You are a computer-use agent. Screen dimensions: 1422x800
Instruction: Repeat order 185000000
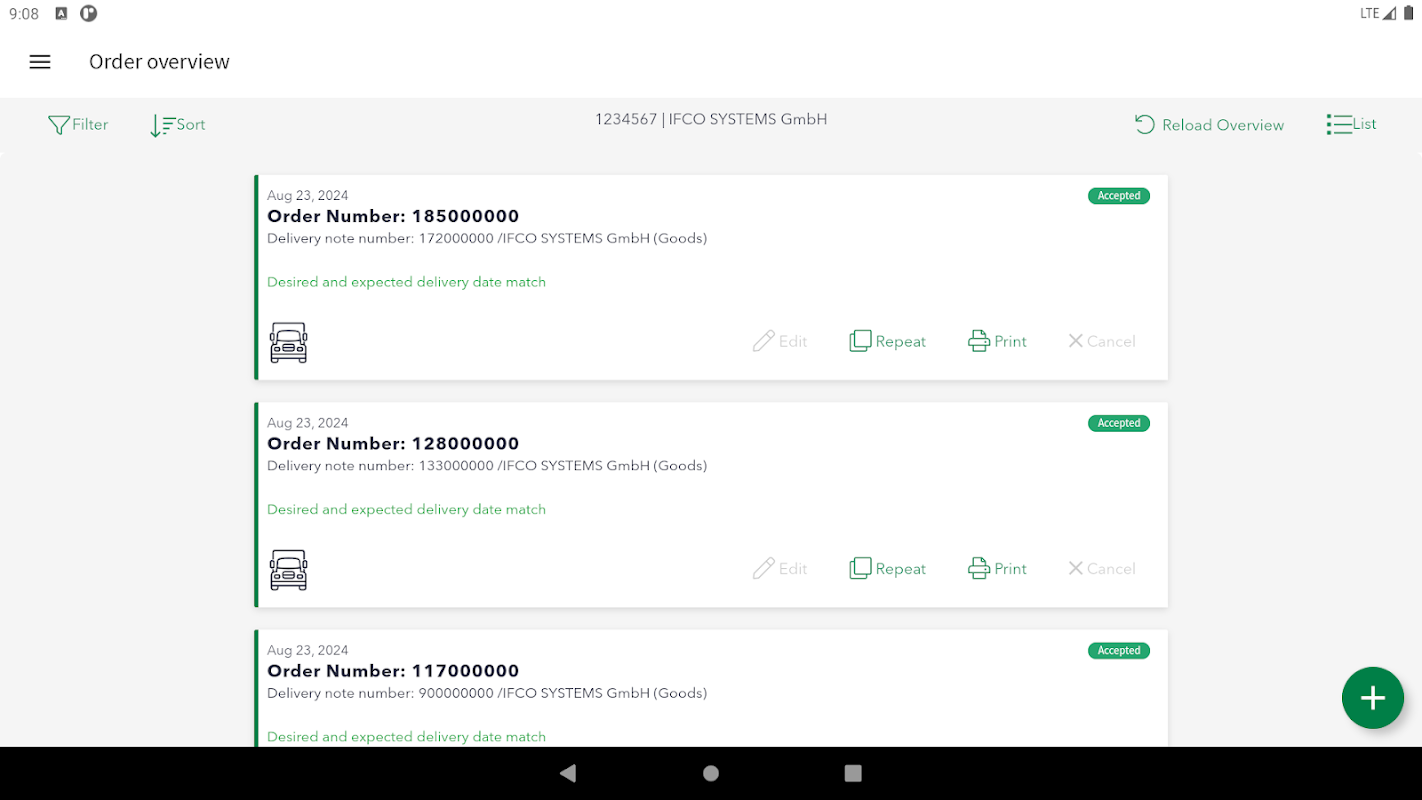click(888, 341)
